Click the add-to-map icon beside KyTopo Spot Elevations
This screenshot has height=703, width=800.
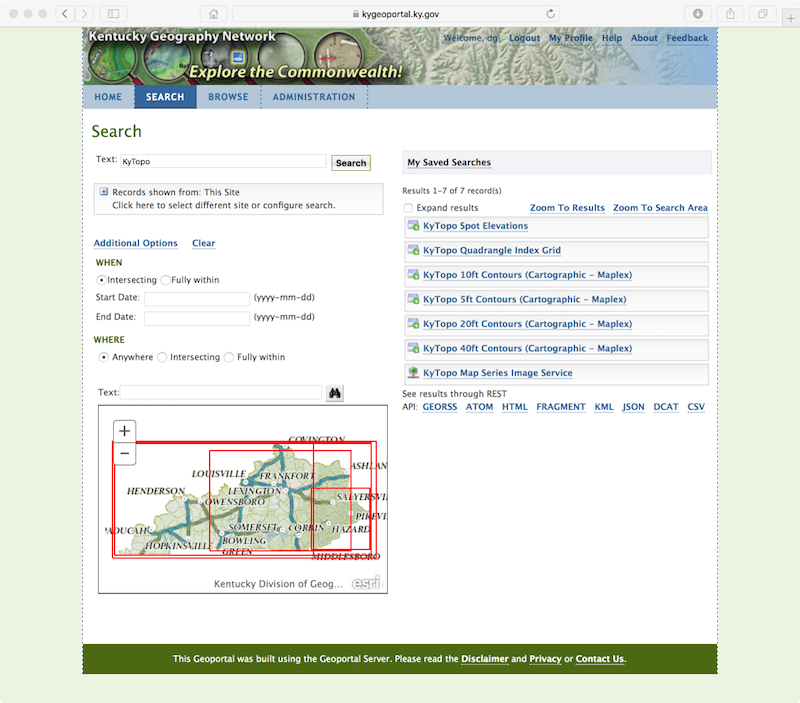tap(413, 225)
